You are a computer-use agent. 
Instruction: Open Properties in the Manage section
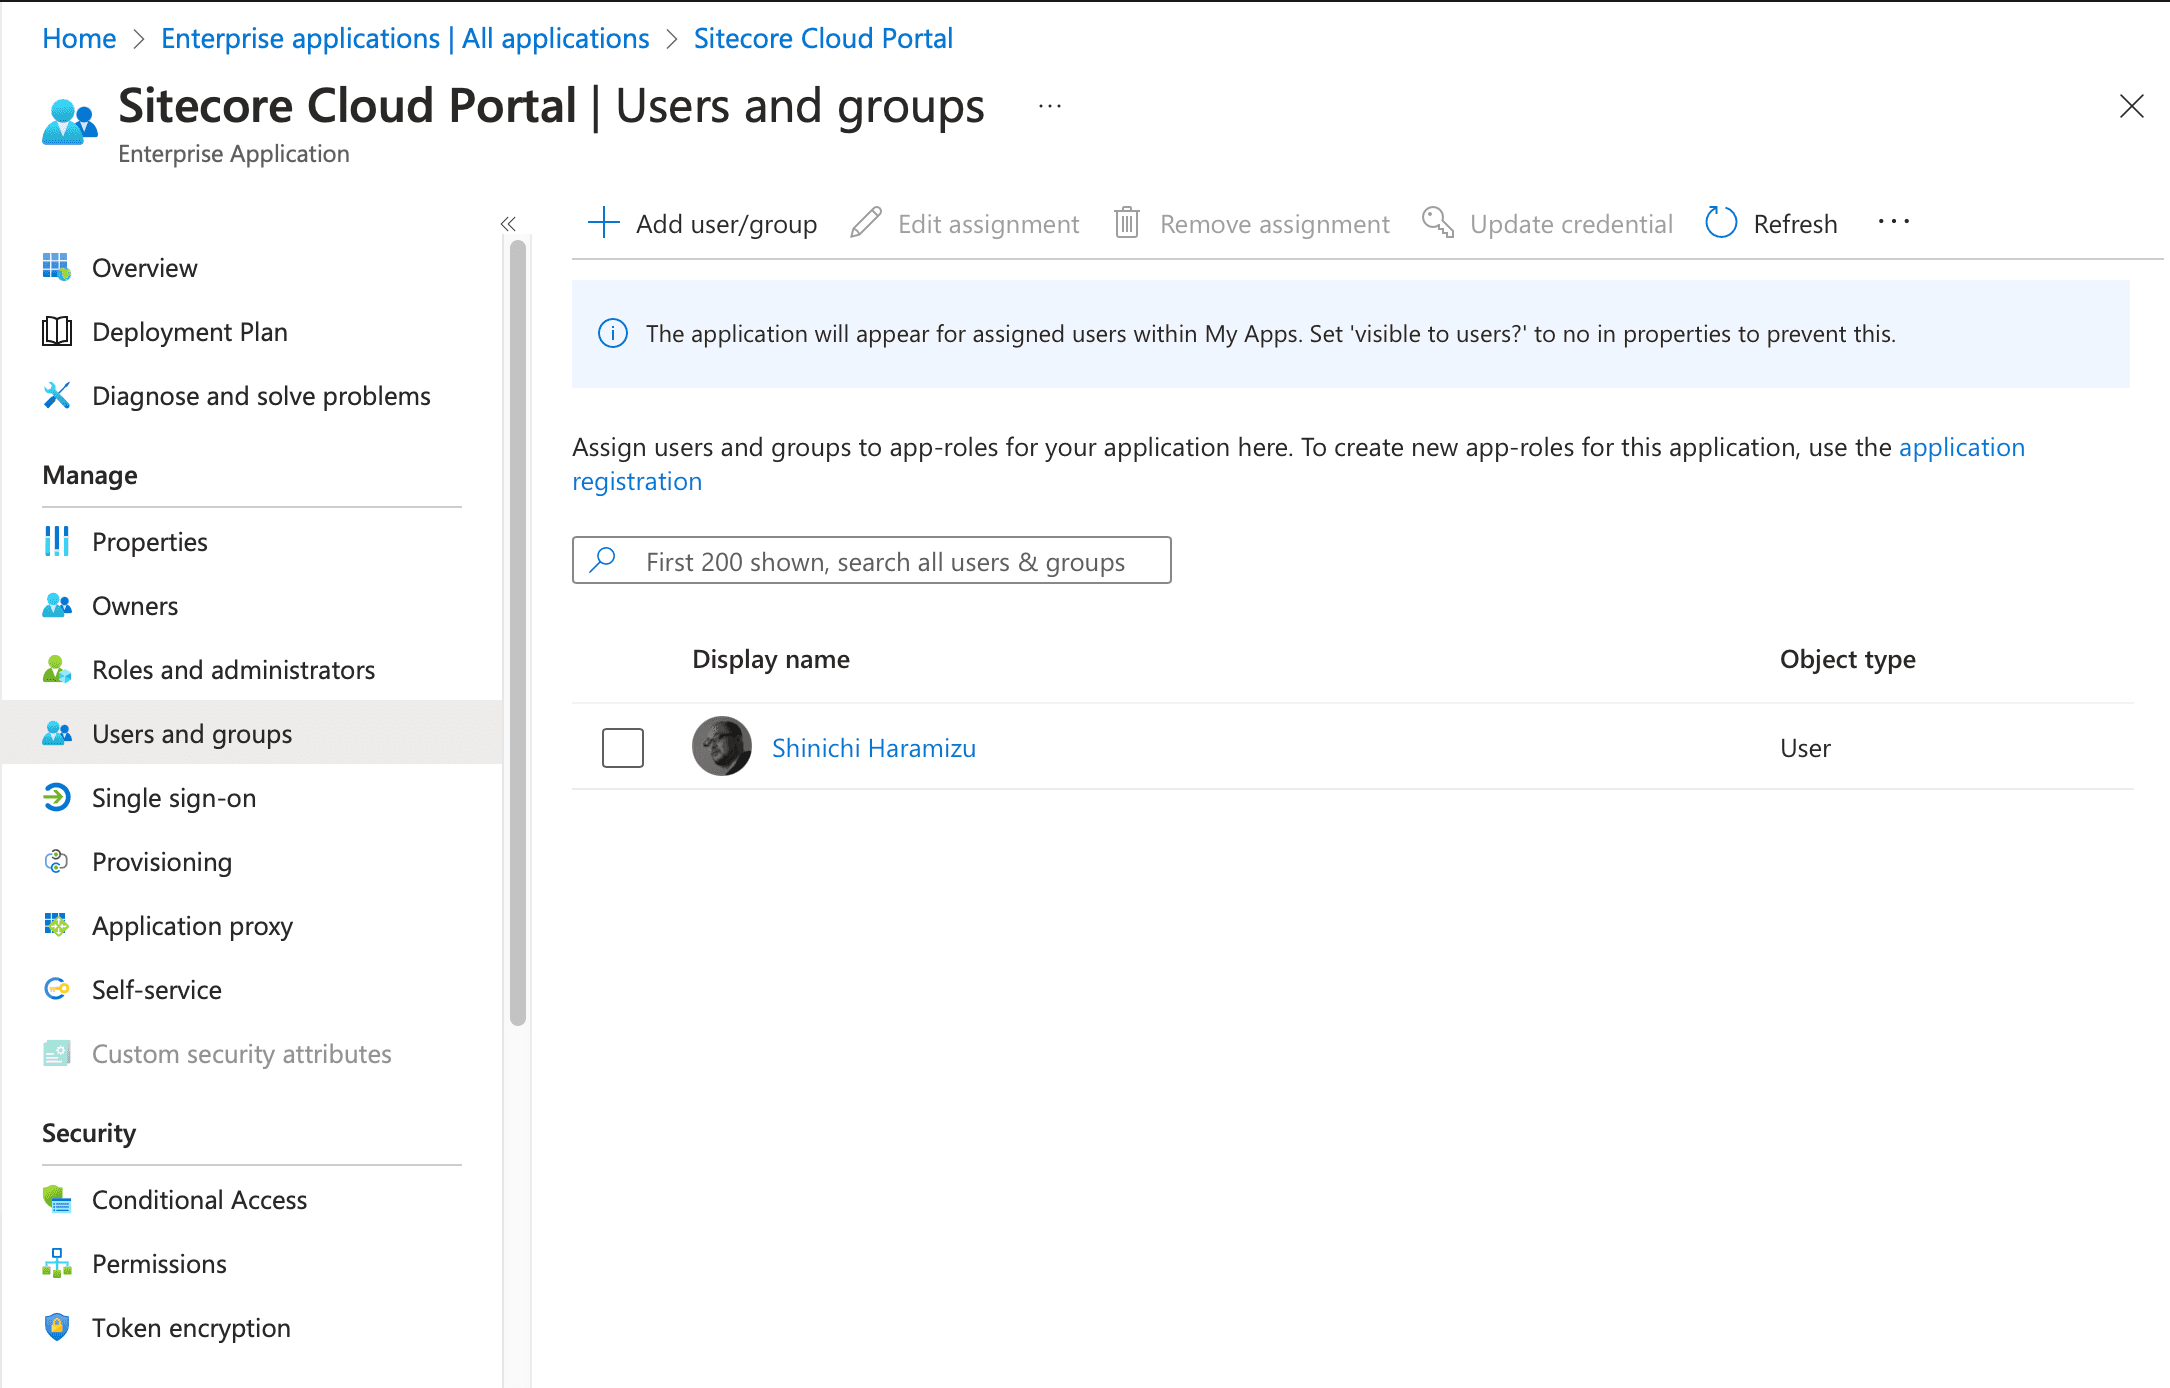pos(149,541)
